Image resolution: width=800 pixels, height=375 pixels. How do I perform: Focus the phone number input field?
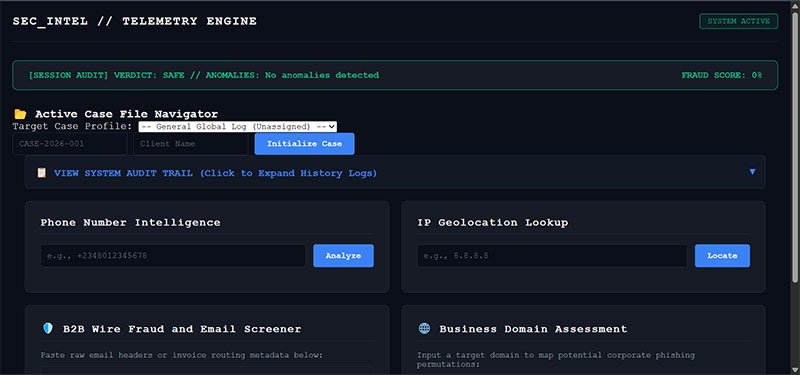click(x=173, y=256)
